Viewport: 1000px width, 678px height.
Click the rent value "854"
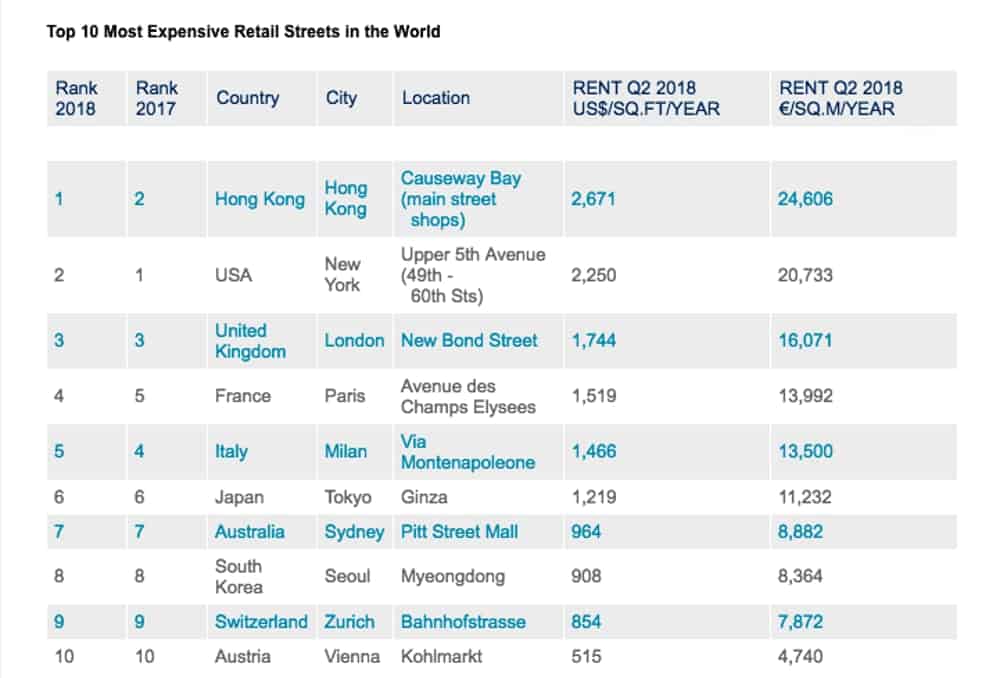(x=585, y=622)
